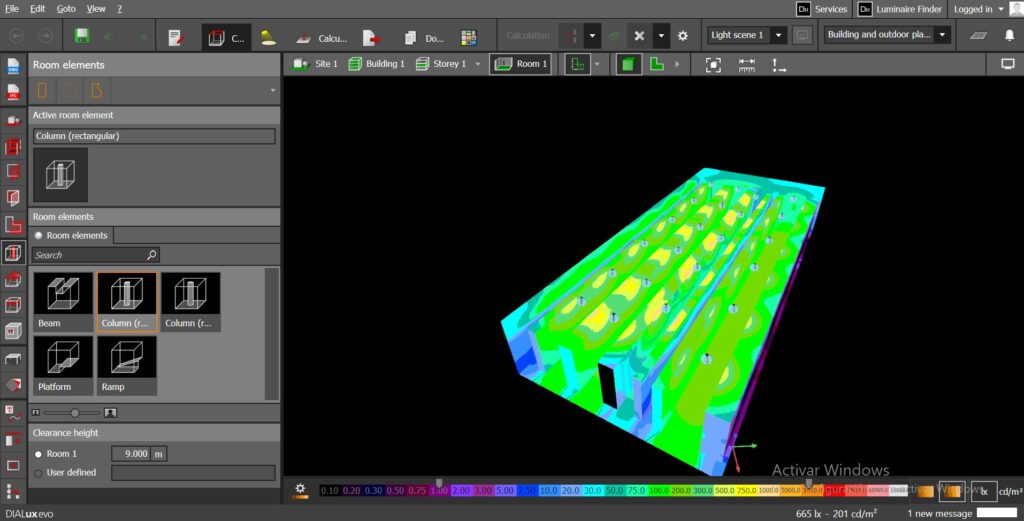Open calculation settings gear icon
Screen dimensions: 1024x521
683,36
